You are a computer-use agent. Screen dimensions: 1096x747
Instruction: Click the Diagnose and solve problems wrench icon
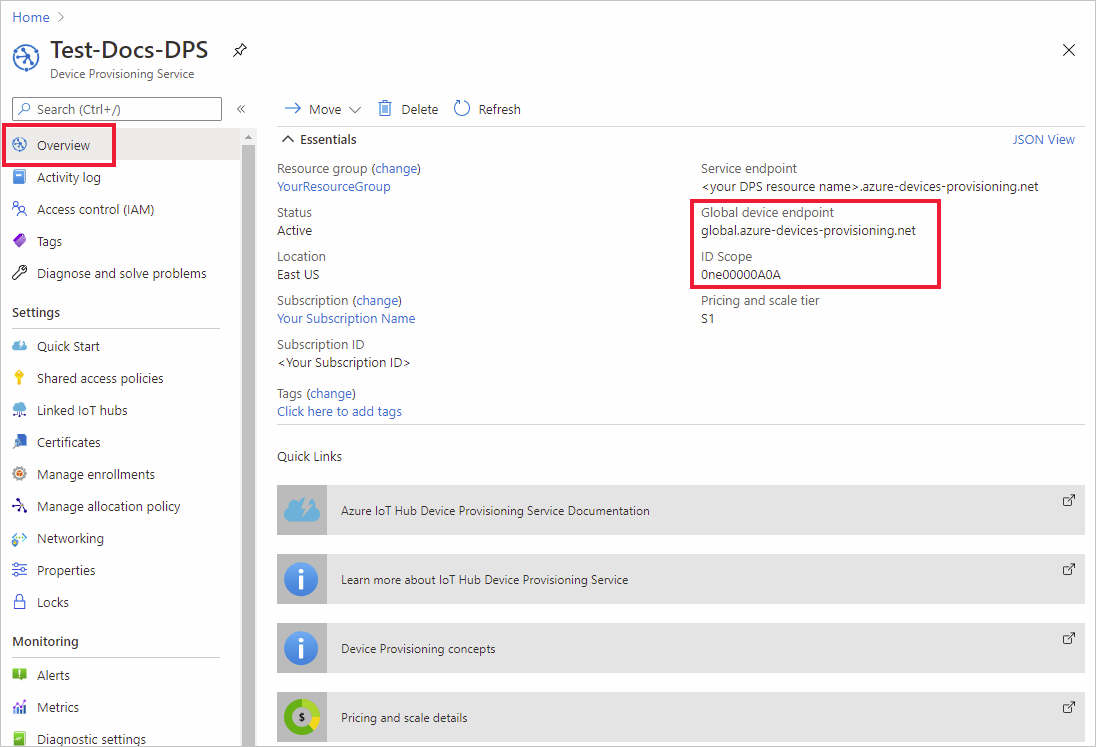pyautogui.click(x=20, y=273)
